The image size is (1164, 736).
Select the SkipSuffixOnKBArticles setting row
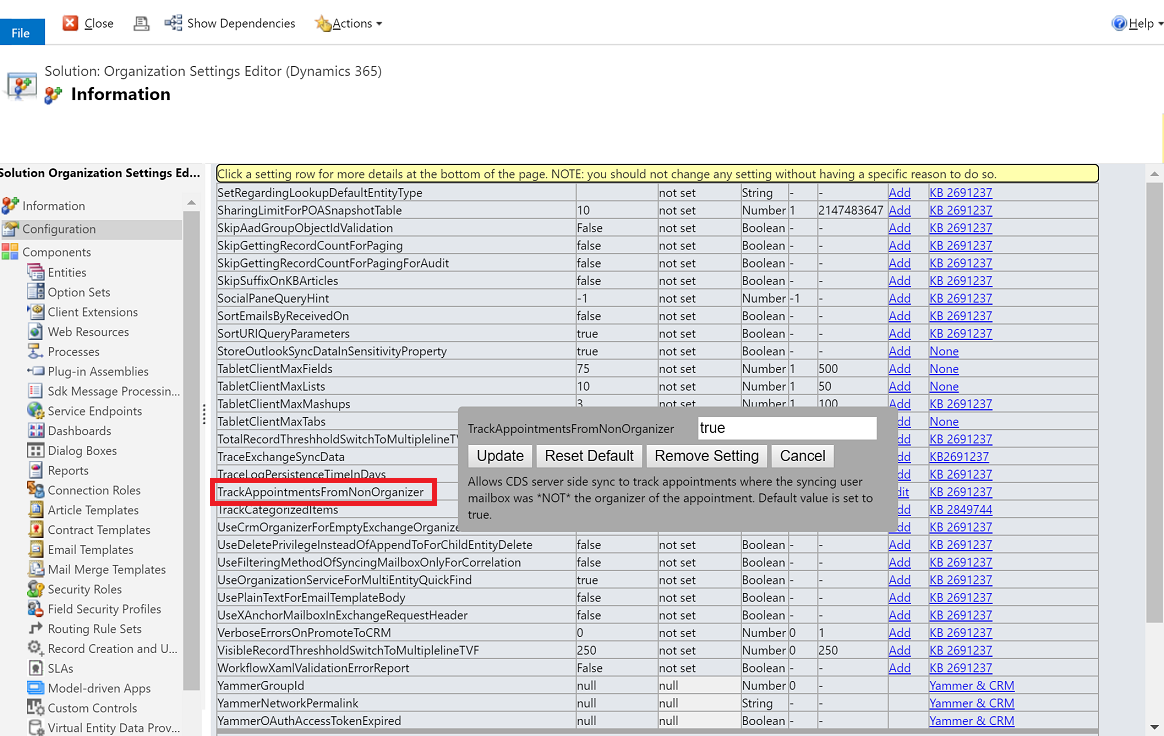[x=657, y=281]
